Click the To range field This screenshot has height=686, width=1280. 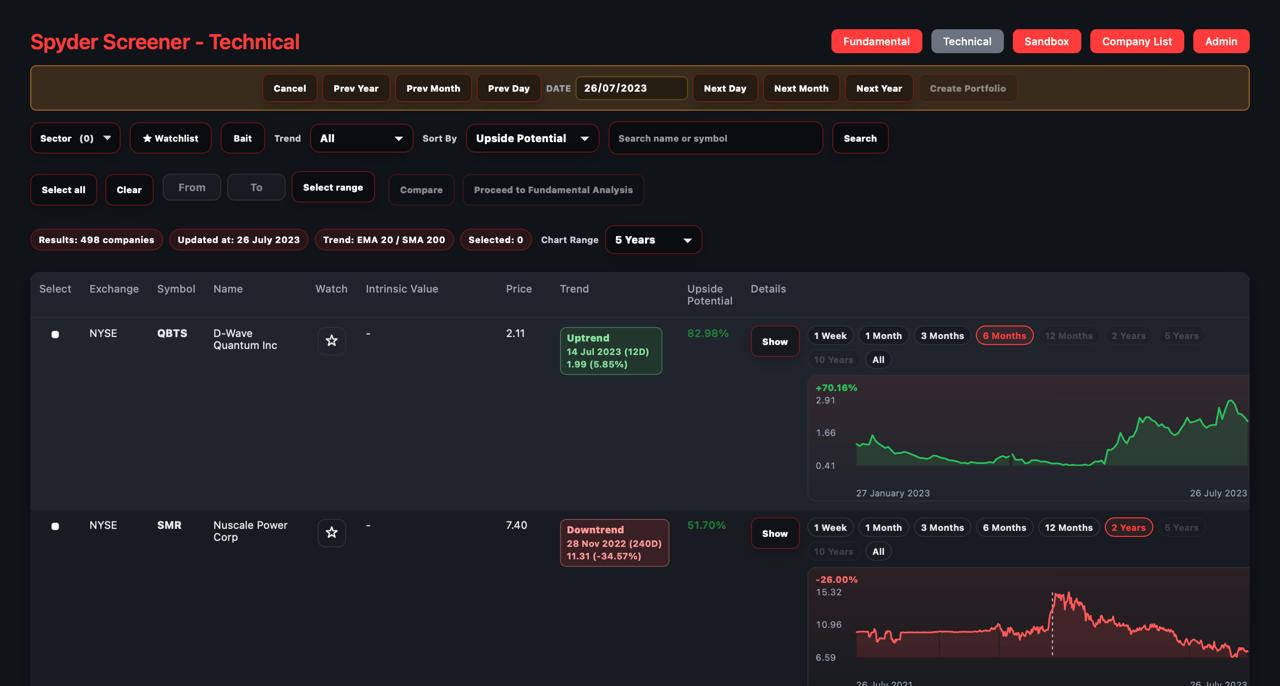[x=256, y=187]
